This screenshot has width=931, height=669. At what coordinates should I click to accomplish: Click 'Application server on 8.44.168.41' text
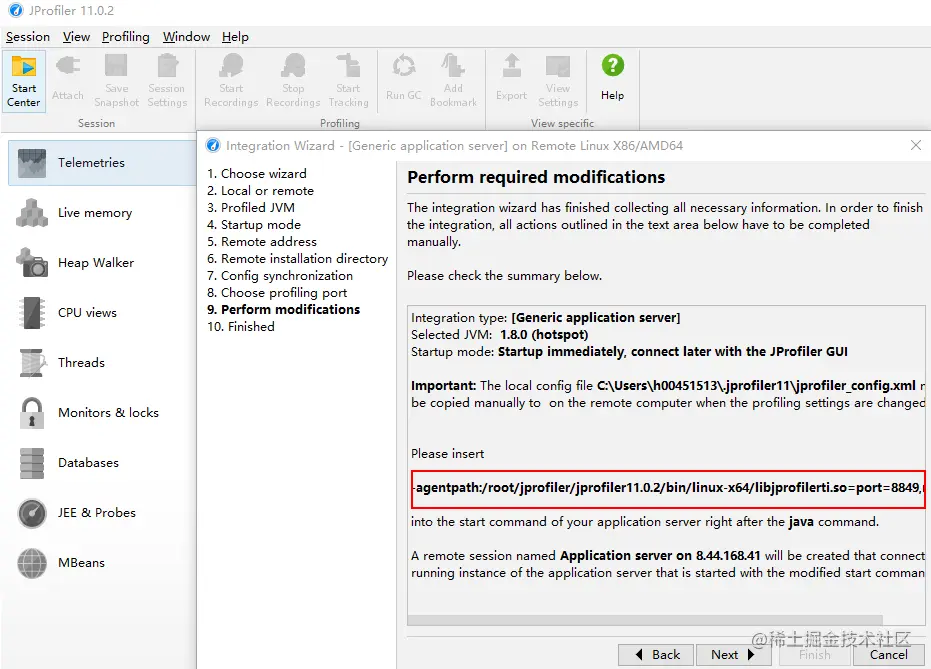pyautogui.click(x=660, y=556)
